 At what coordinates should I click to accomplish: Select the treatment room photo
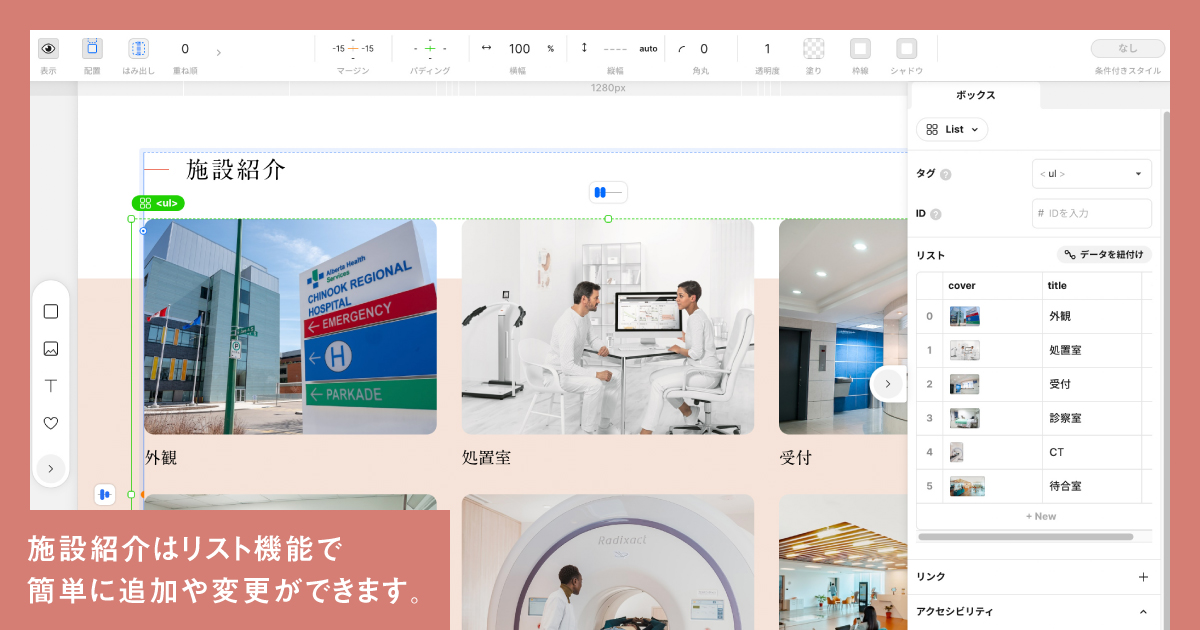pyautogui.click(x=608, y=327)
